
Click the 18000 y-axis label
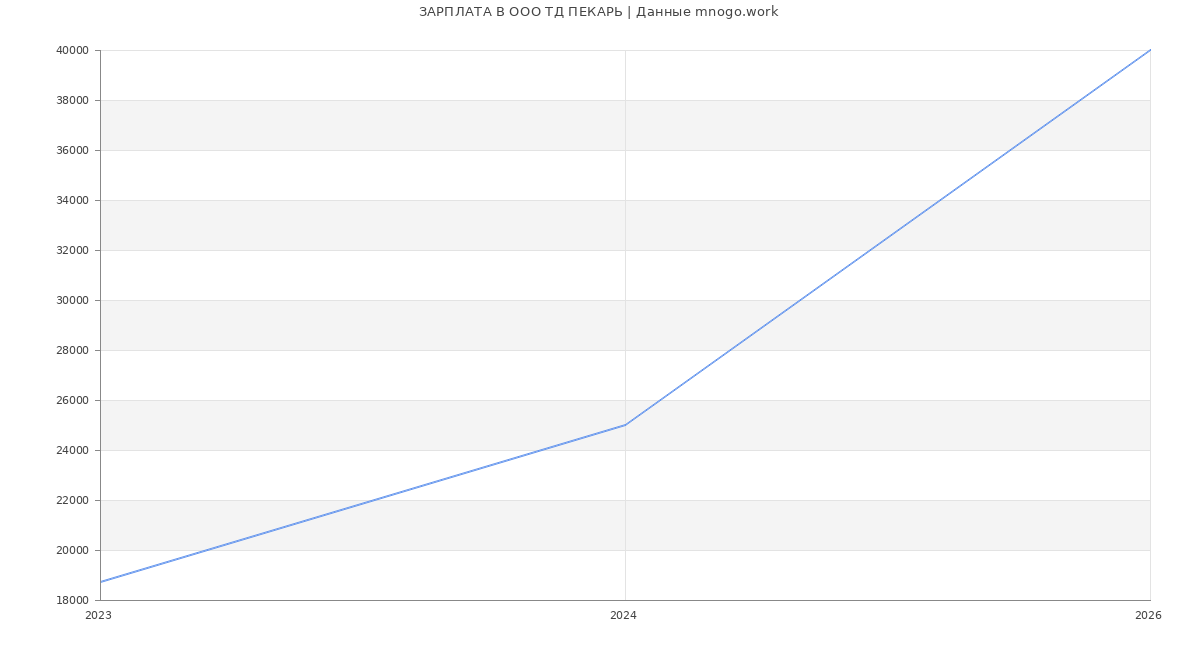72,600
